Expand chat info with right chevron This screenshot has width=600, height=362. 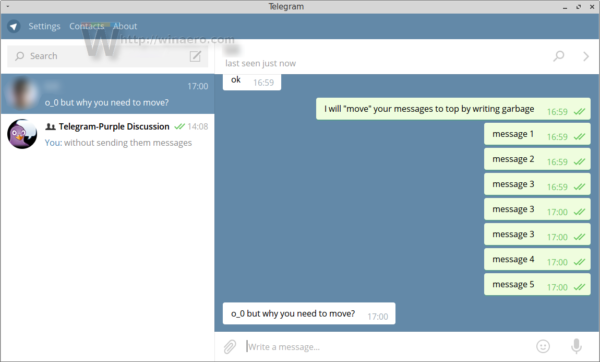point(586,56)
